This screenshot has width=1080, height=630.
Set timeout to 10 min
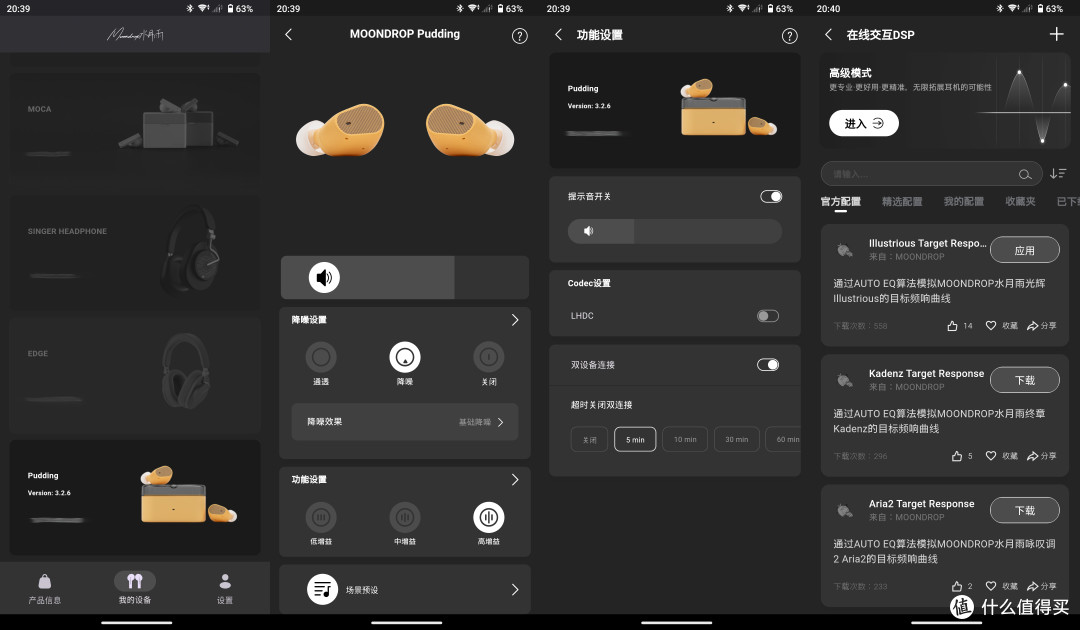[x=685, y=439]
